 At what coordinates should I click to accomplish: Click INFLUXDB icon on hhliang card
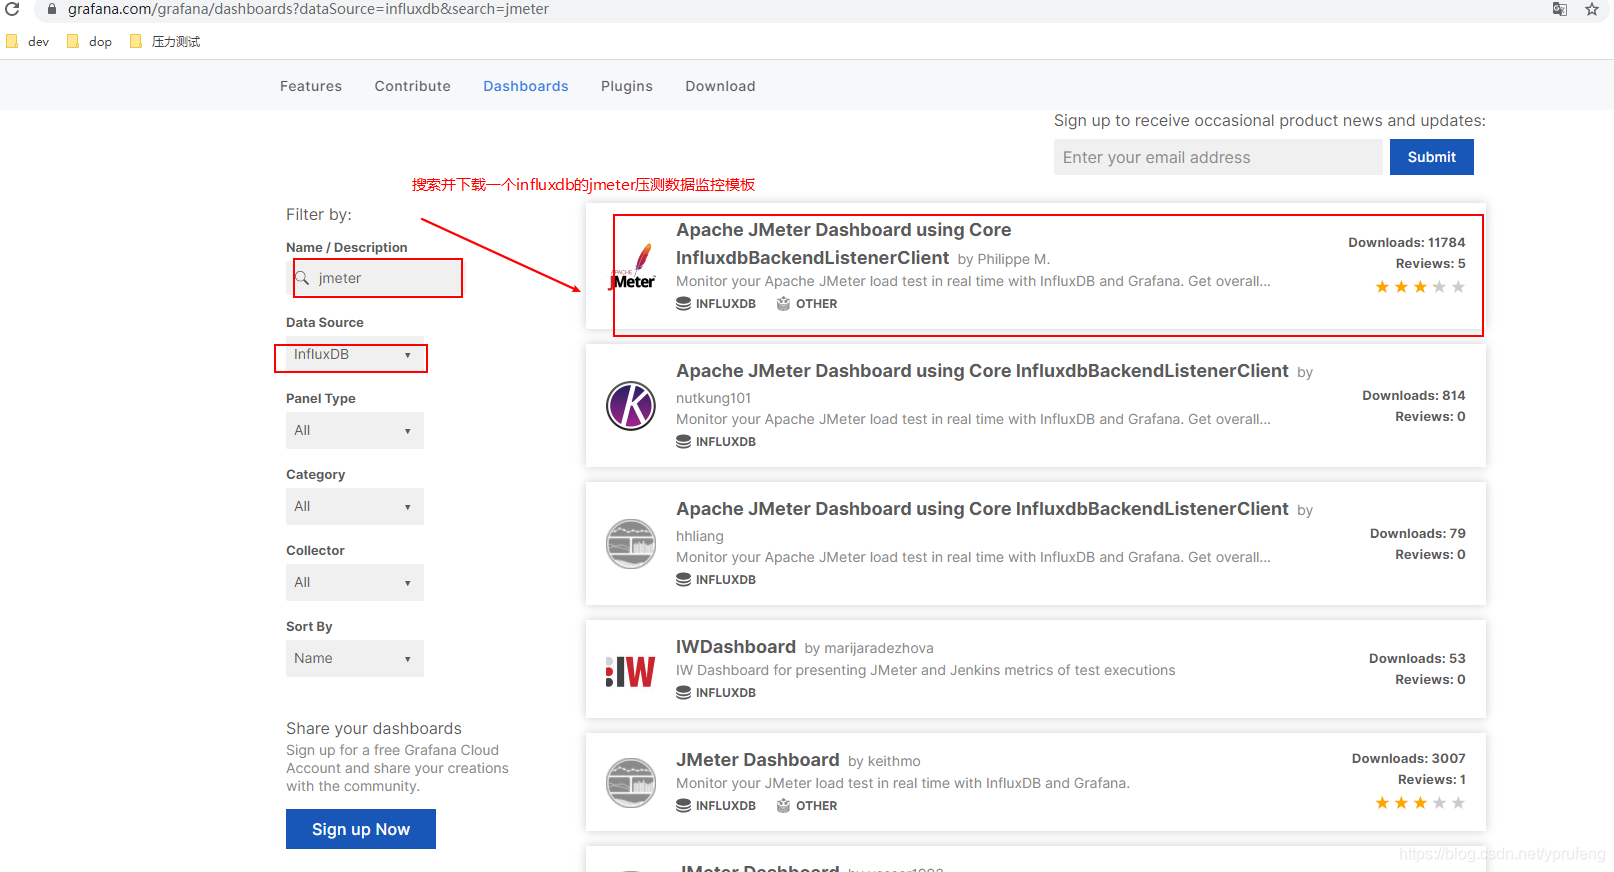pos(684,580)
